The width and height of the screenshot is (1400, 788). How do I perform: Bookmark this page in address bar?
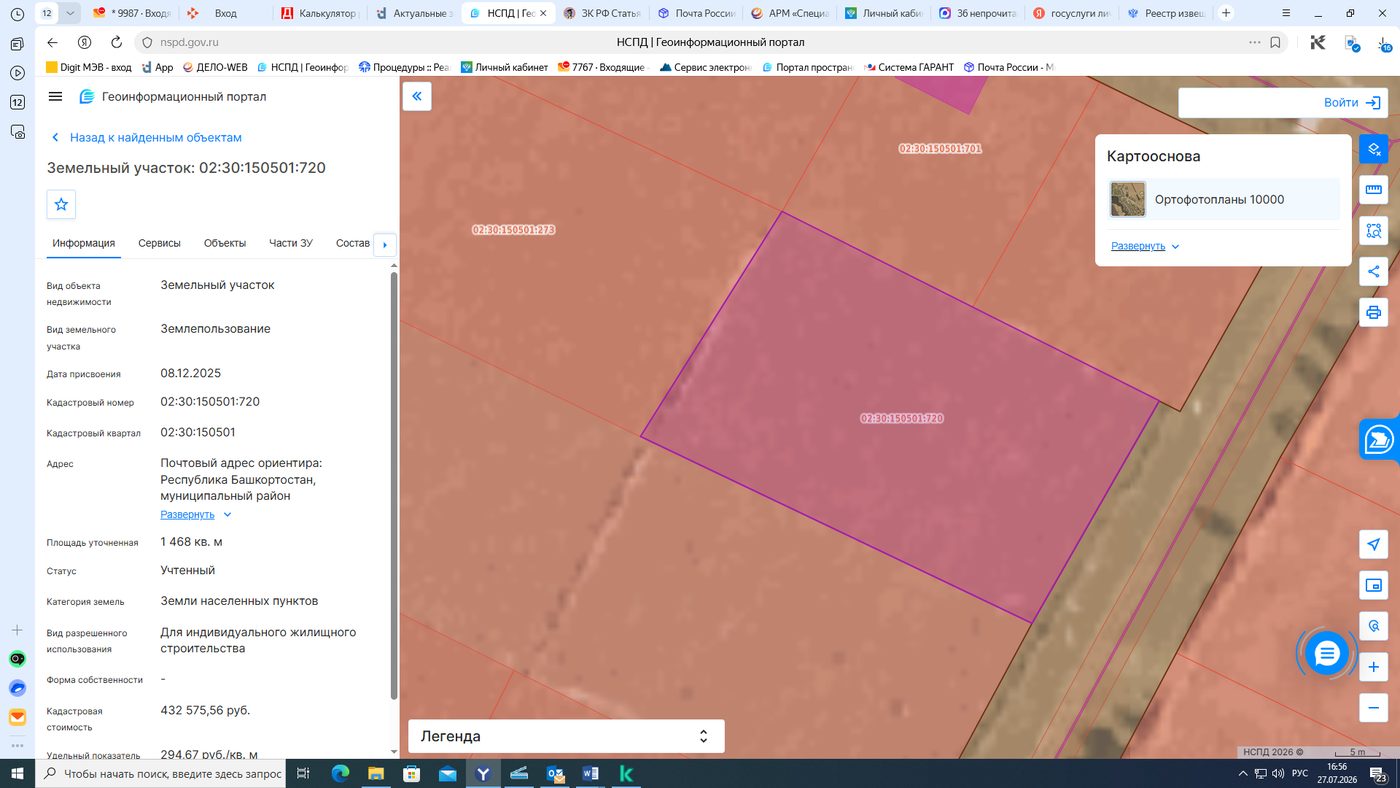point(1276,43)
